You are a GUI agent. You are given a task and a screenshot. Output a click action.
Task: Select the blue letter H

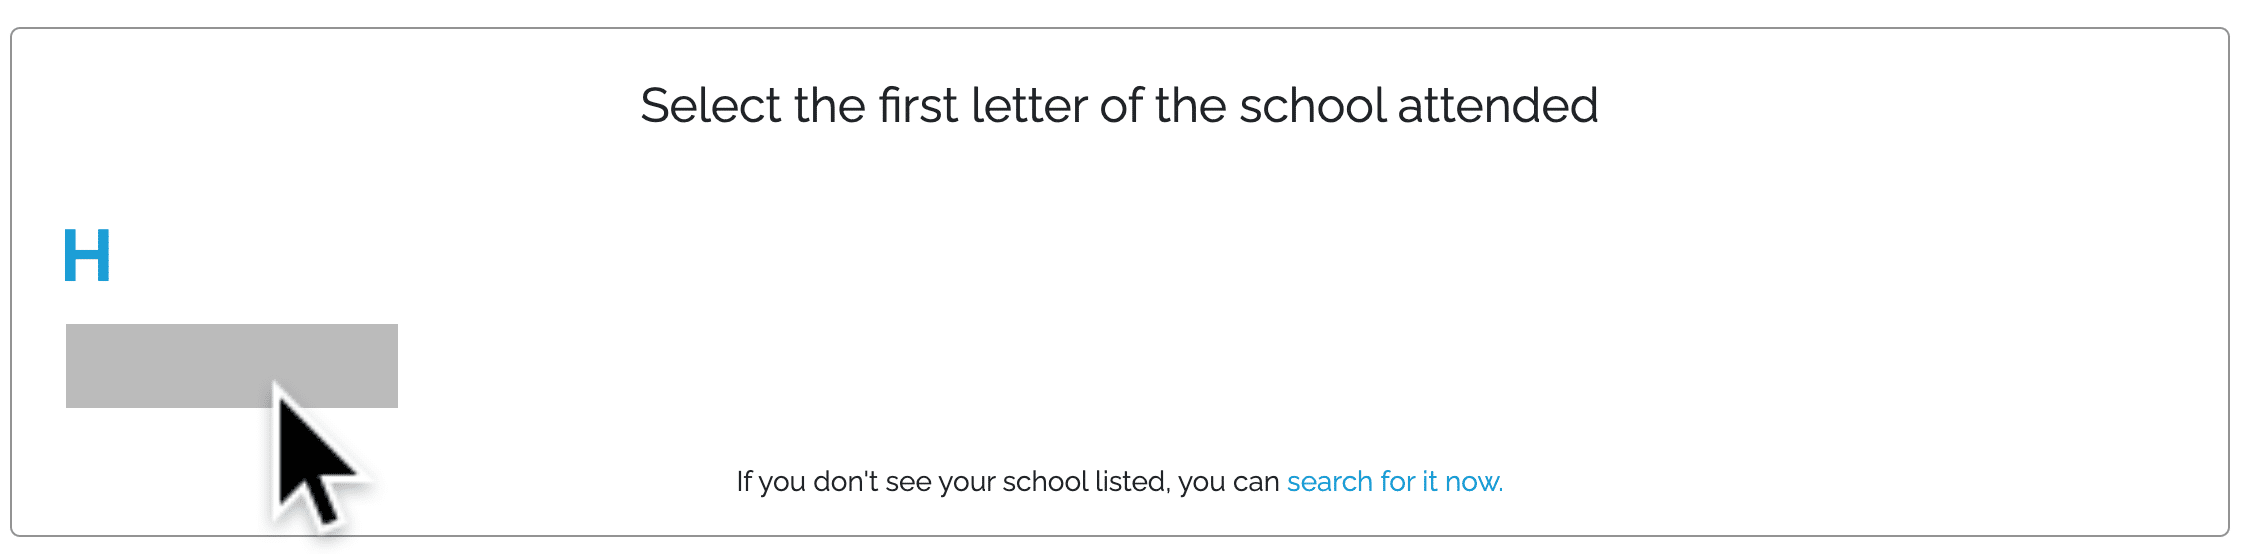coord(87,255)
